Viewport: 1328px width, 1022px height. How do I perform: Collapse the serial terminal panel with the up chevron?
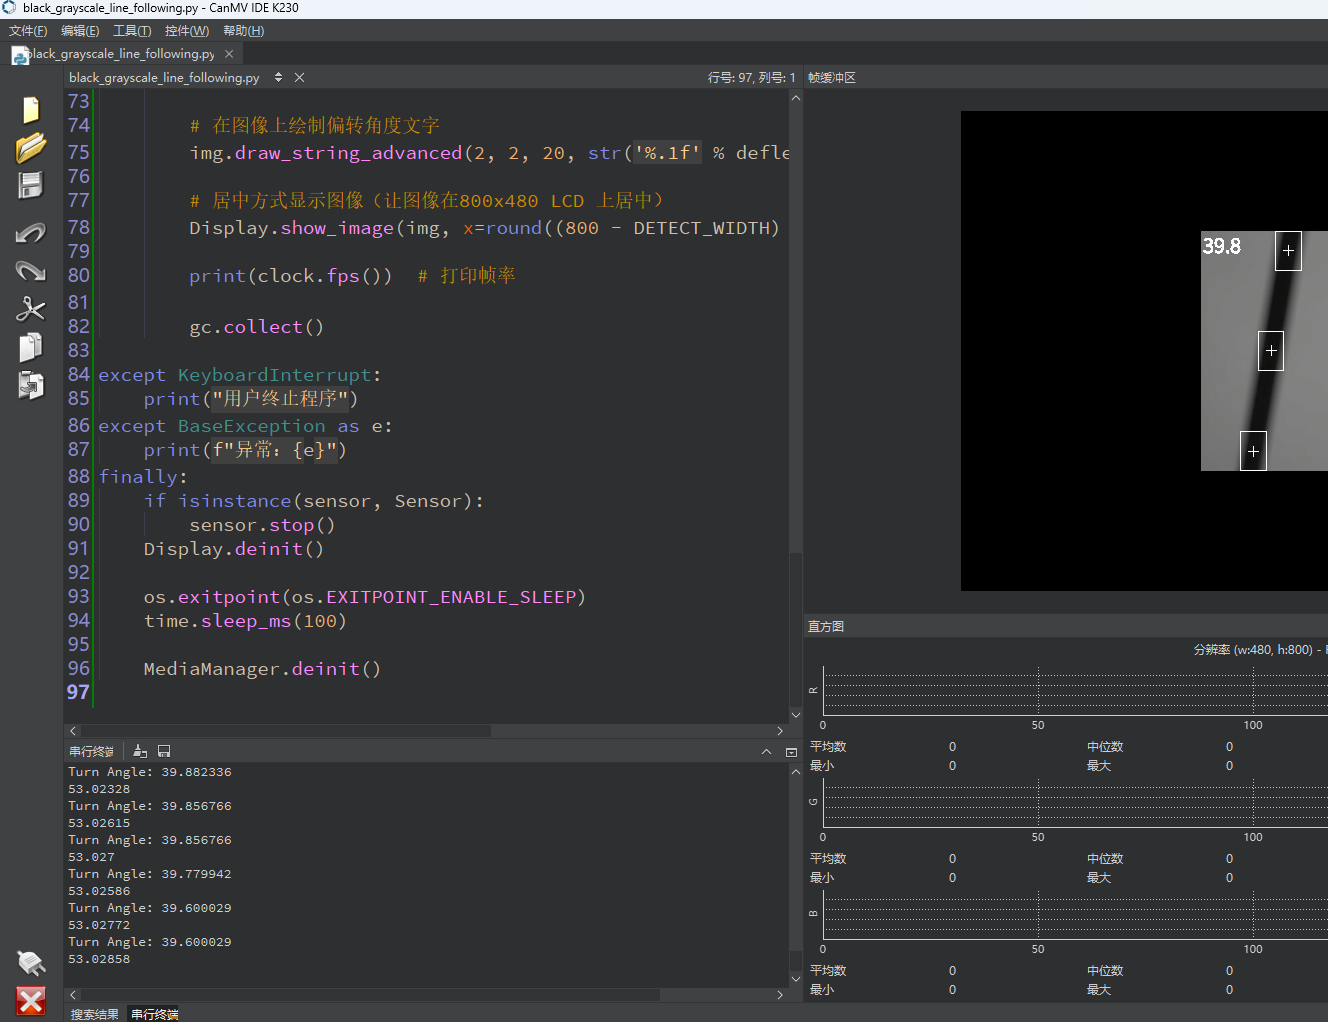766,752
